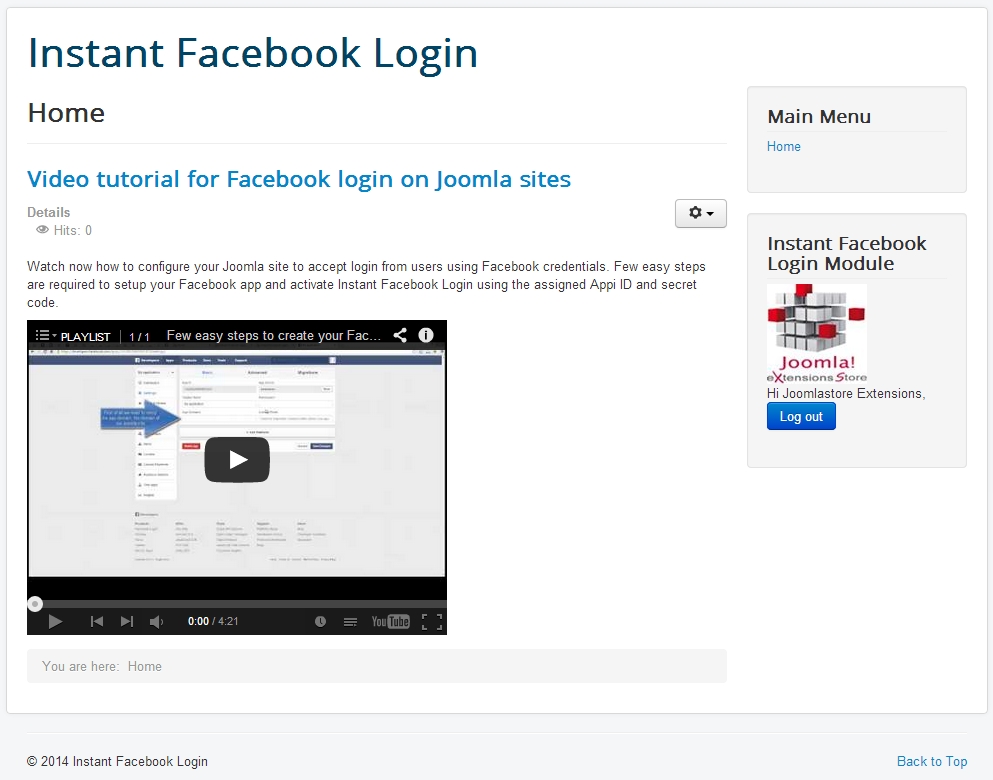Click the Log out button

tap(801, 417)
